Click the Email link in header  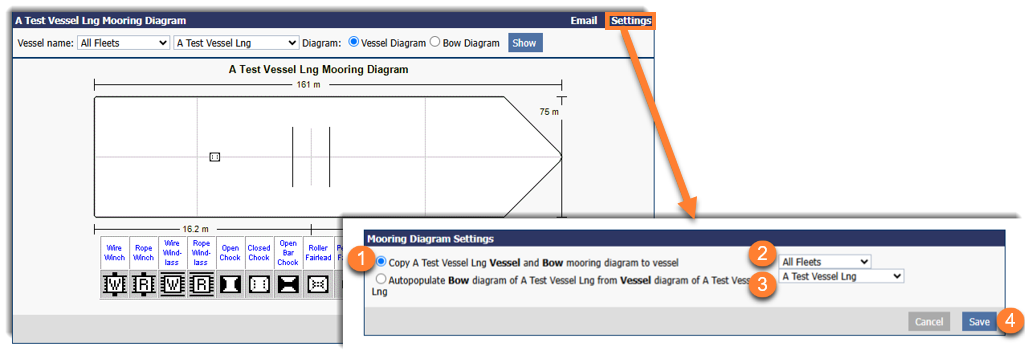584,20
